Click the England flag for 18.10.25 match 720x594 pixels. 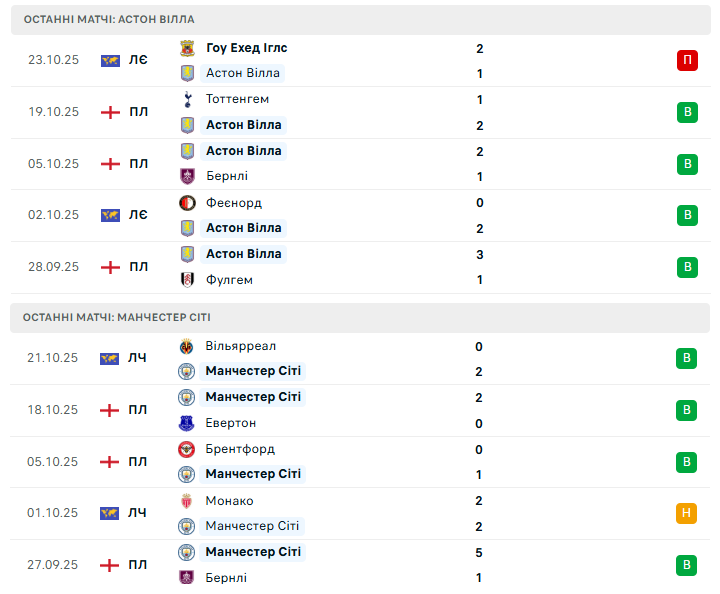pyautogui.click(x=110, y=410)
